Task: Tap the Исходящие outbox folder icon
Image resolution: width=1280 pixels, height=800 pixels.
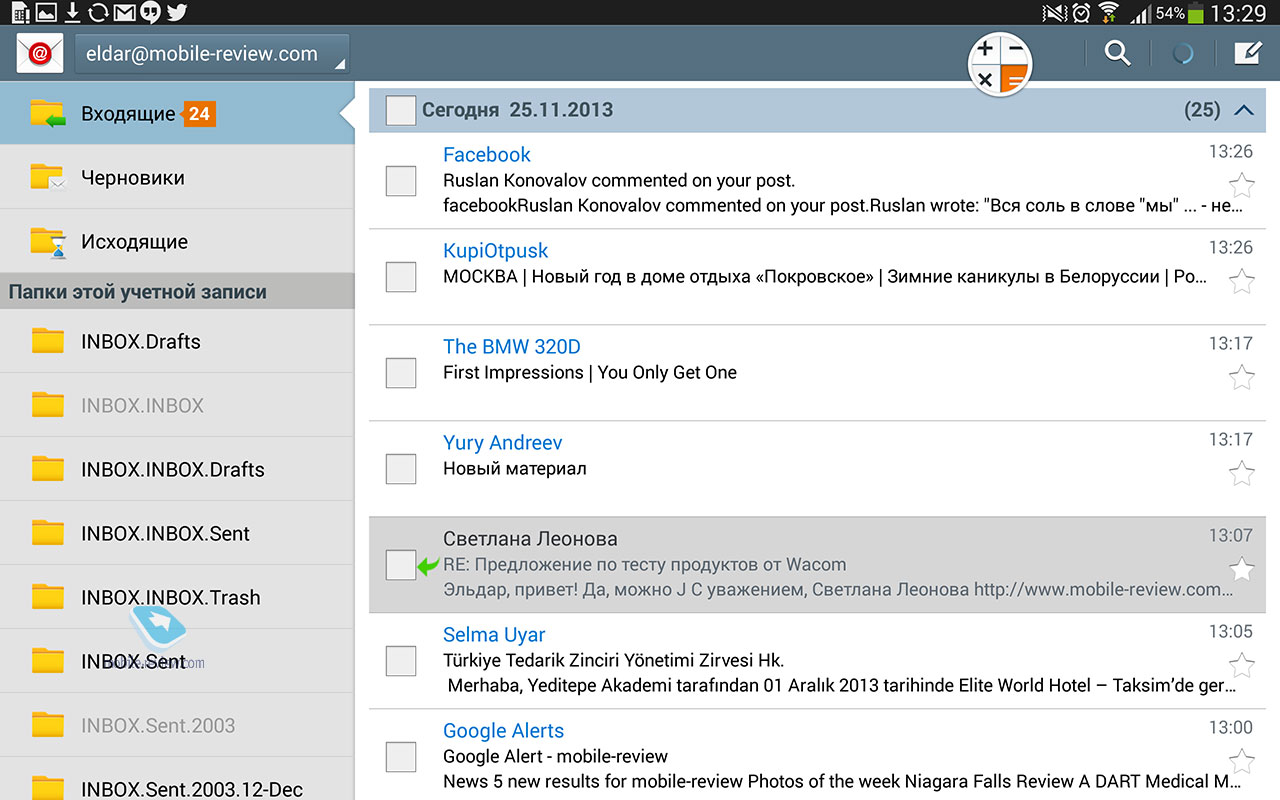Action: pyautogui.click(x=48, y=242)
